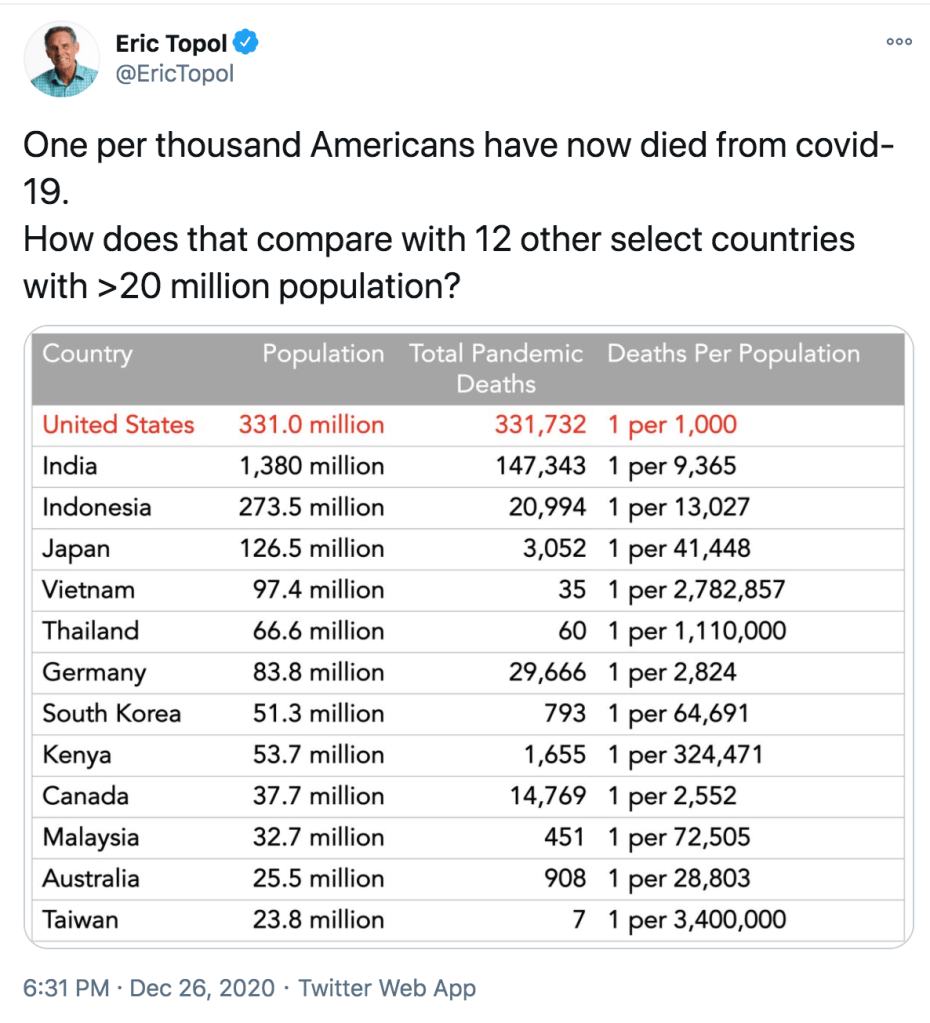Select Australia's 908 deaths figure

[565, 878]
